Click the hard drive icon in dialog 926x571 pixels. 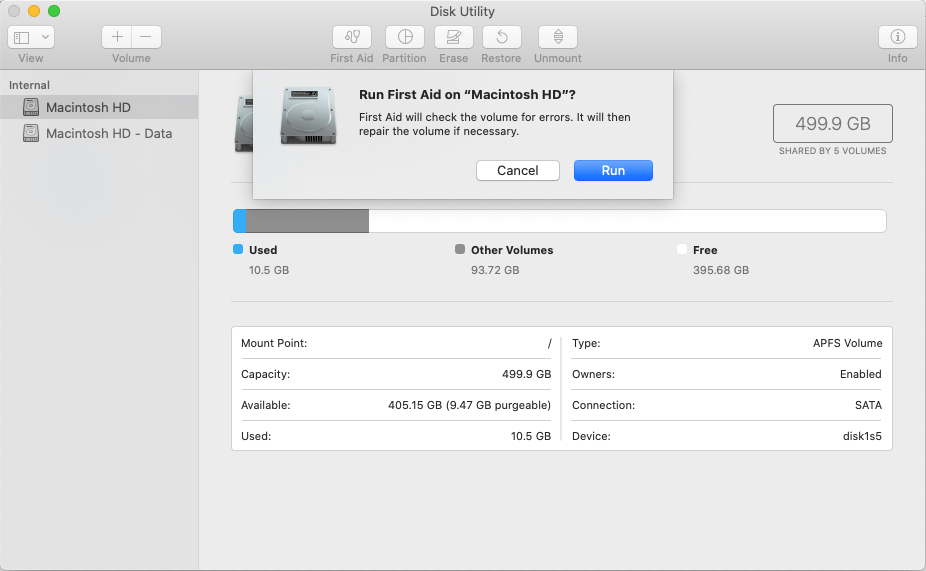coord(308,116)
